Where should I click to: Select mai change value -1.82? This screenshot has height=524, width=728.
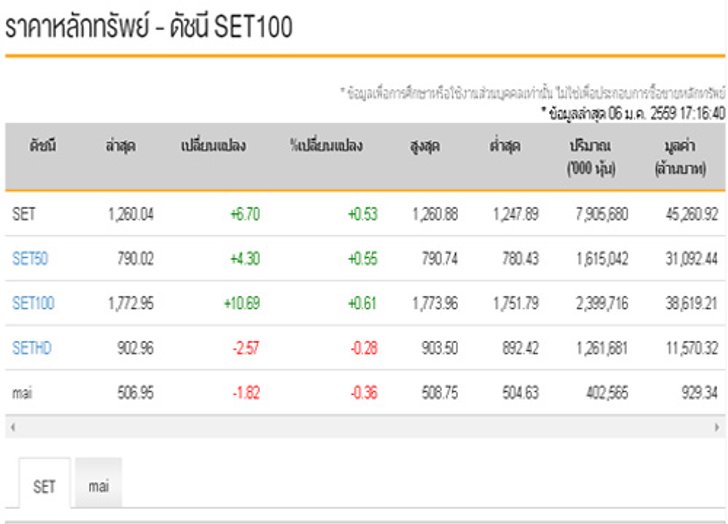pyautogui.click(x=246, y=393)
